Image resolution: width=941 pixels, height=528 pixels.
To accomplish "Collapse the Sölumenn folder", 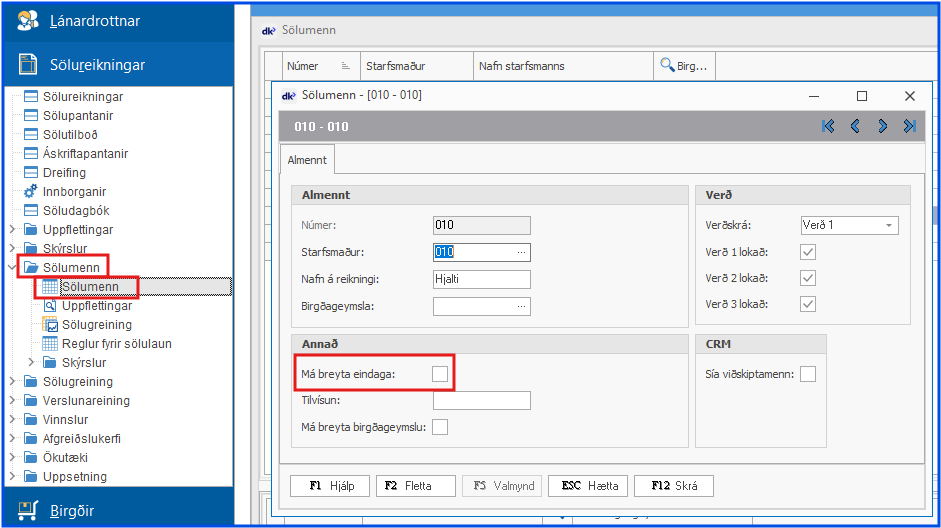I will click(x=12, y=268).
